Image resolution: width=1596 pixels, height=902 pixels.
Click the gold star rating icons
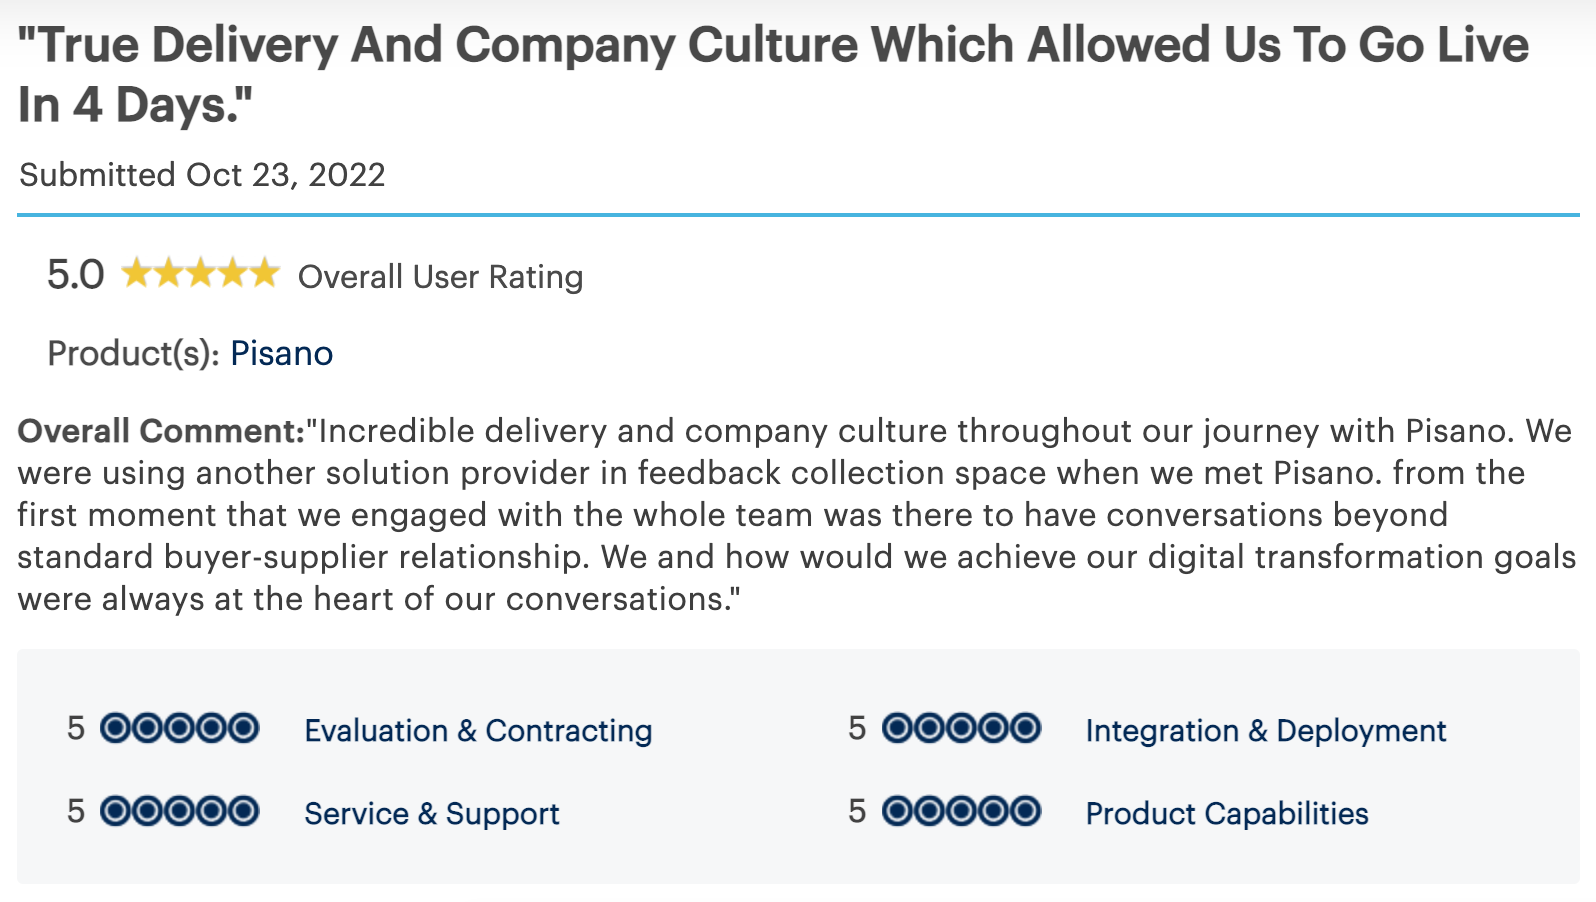coord(200,273)
